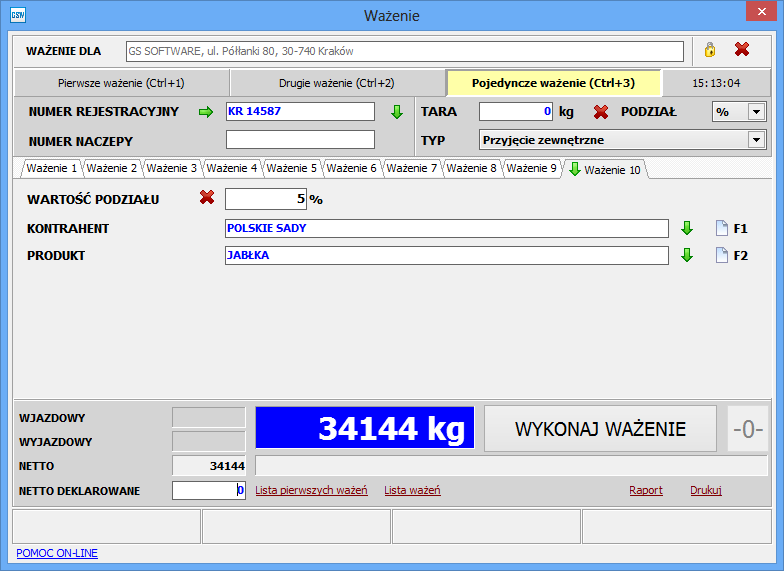Open the Ważenie 5 tab
The height and width of the screenshot is (571, 784).
click(291, 169)
